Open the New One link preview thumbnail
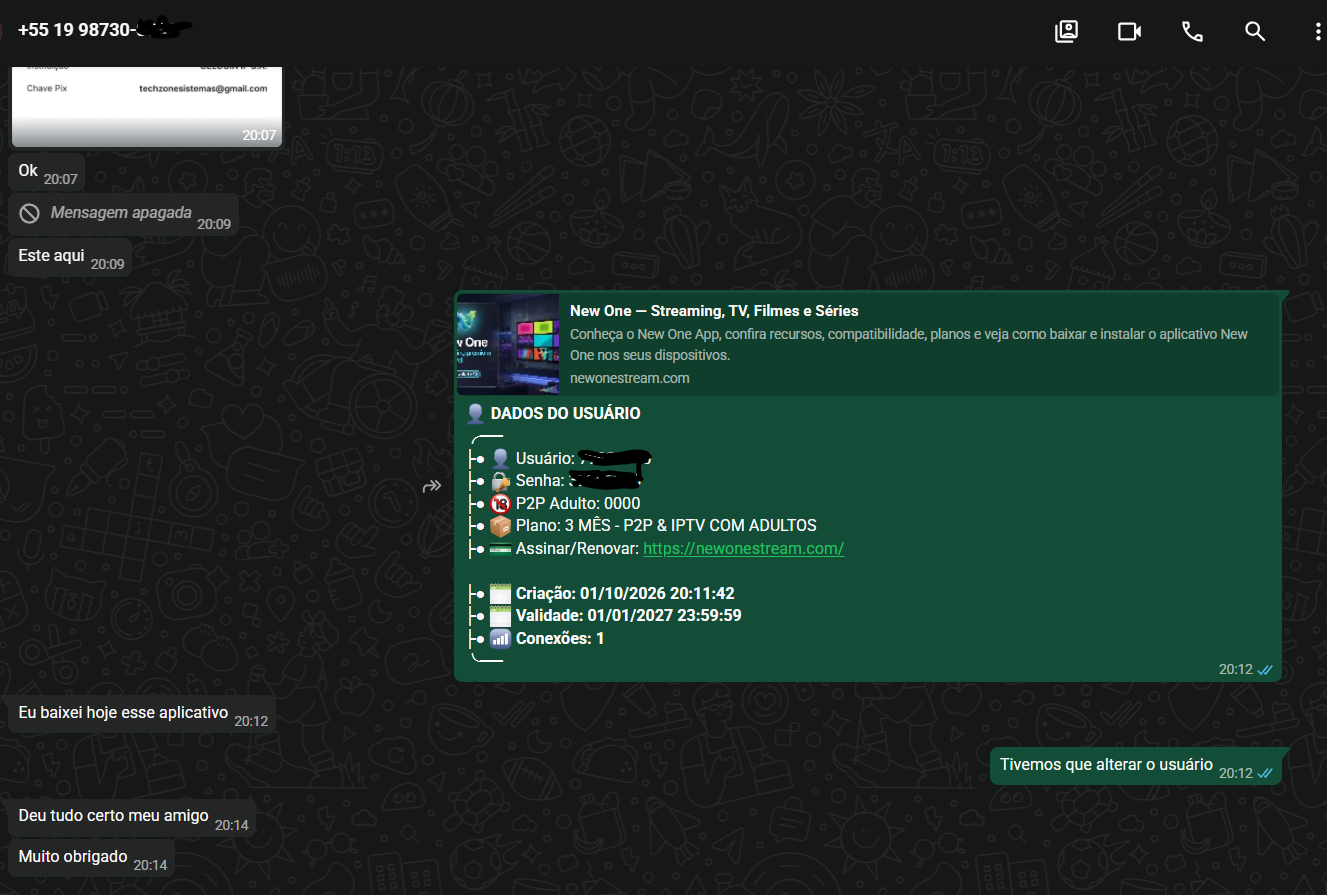This screenshot has width=1327, height=895. click(x=508, y=345)
